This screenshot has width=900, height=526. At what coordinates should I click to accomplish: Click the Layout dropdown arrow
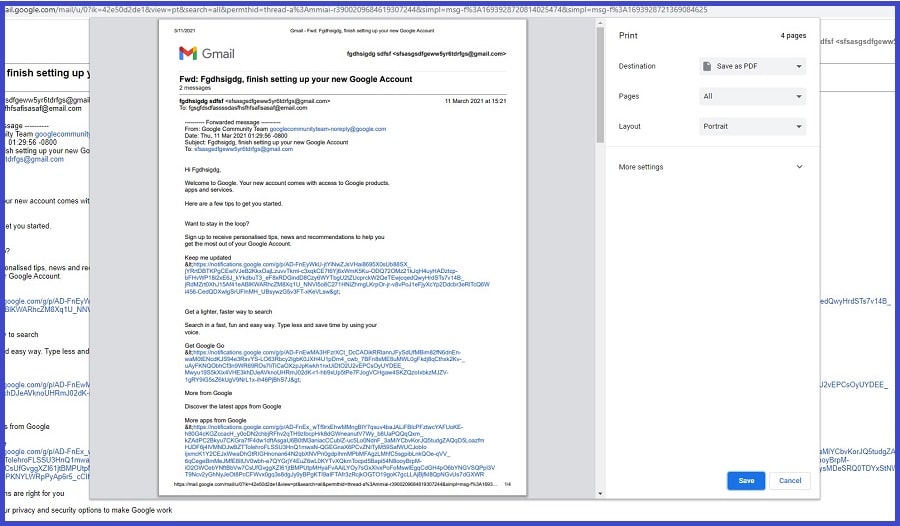coord(798,126)
